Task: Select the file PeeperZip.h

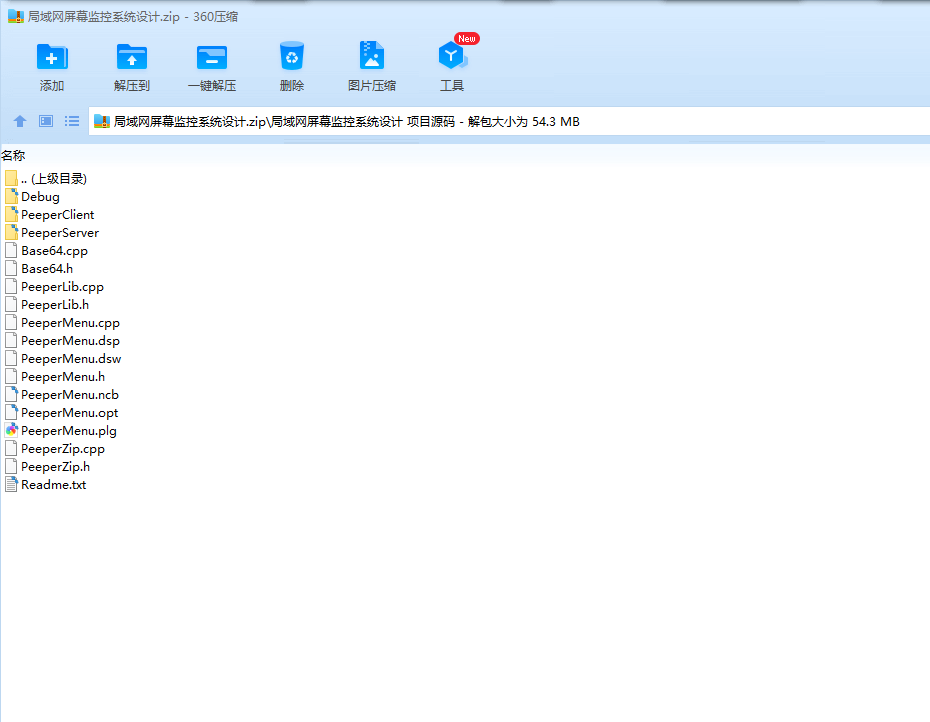Action: (48, 466)
